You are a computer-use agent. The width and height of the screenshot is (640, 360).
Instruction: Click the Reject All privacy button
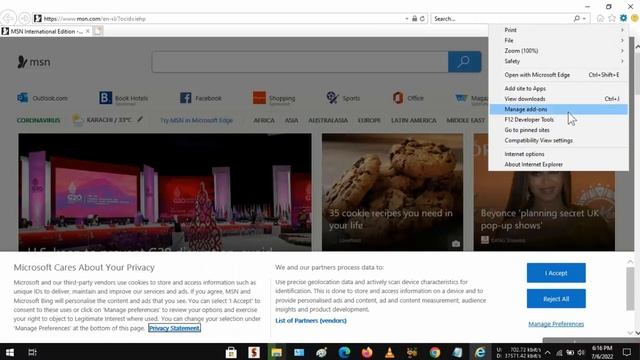click(x=556, y=299)
